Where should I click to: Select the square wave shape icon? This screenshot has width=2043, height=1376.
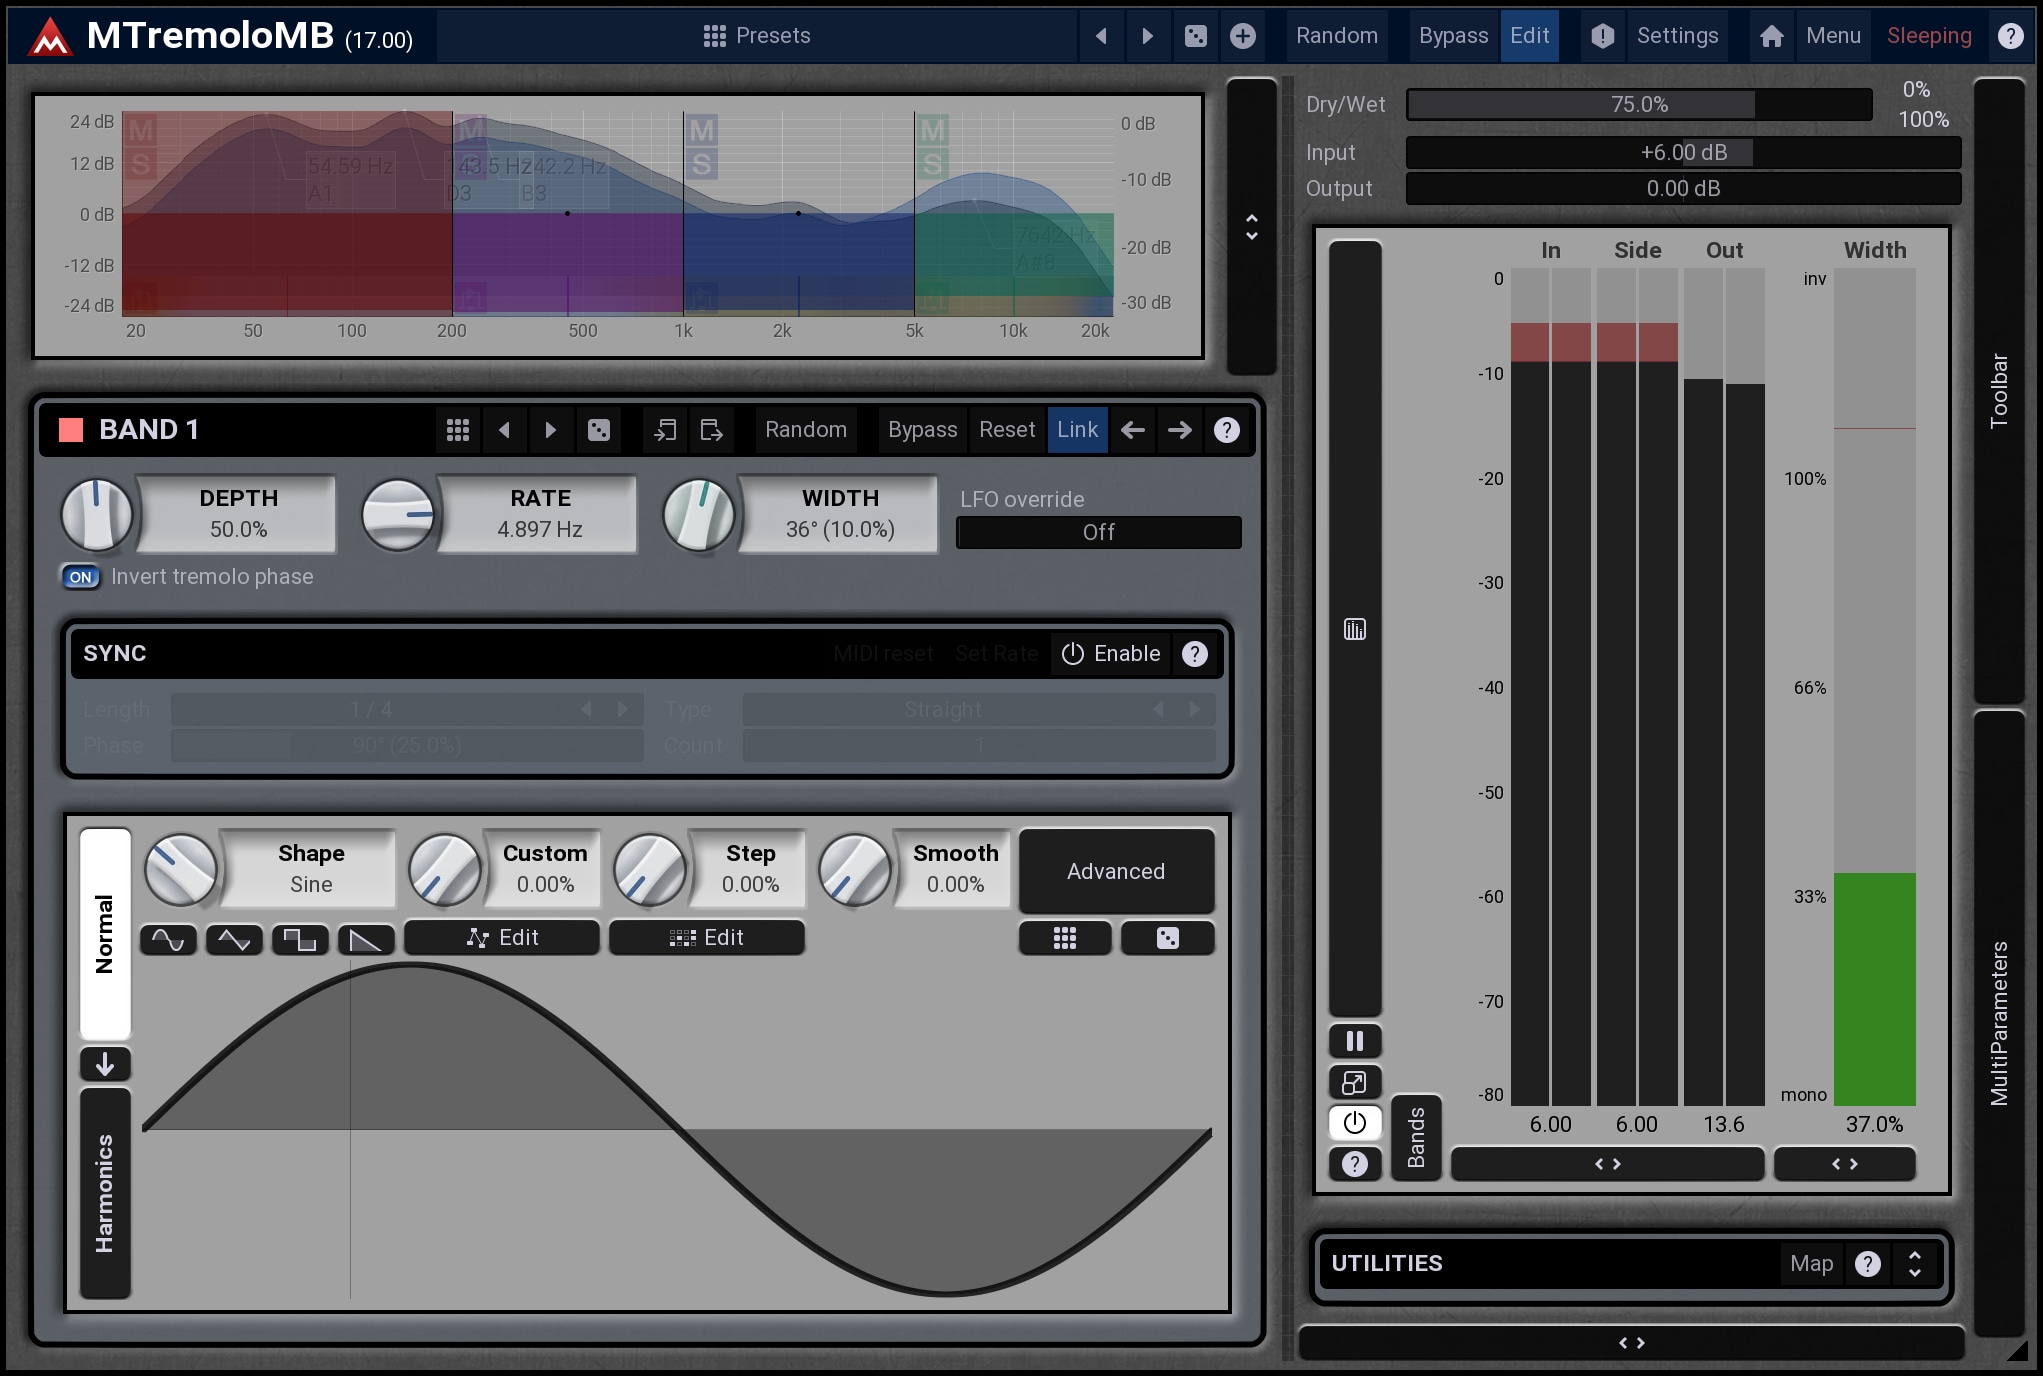300,939
